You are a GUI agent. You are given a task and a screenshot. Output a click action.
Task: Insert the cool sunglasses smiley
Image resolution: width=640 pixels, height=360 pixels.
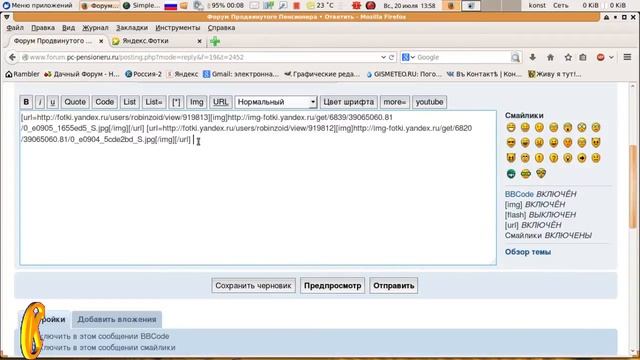[x=511, y=142]
